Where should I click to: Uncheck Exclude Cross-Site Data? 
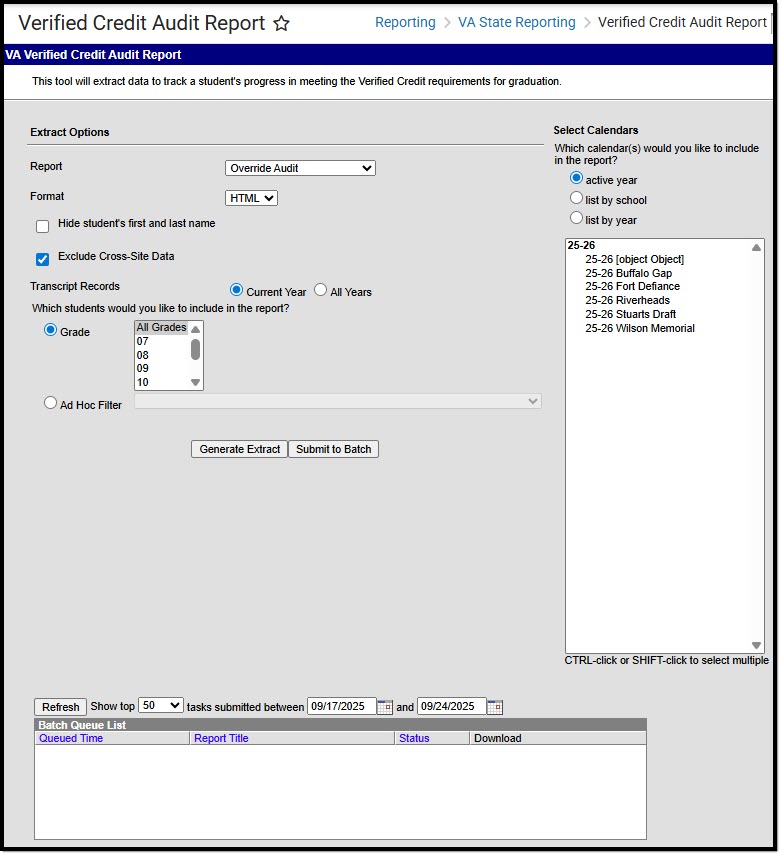(x=43, y=259)
